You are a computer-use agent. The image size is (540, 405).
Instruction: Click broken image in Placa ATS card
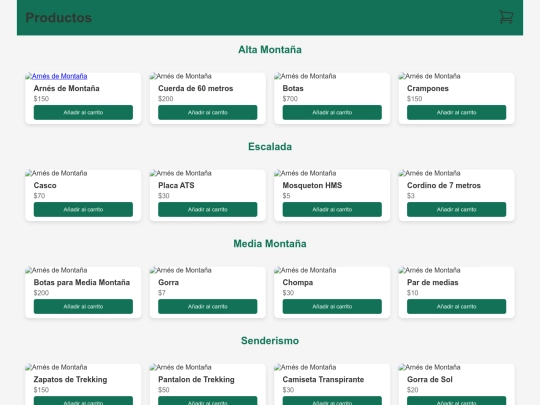[180, 173]
